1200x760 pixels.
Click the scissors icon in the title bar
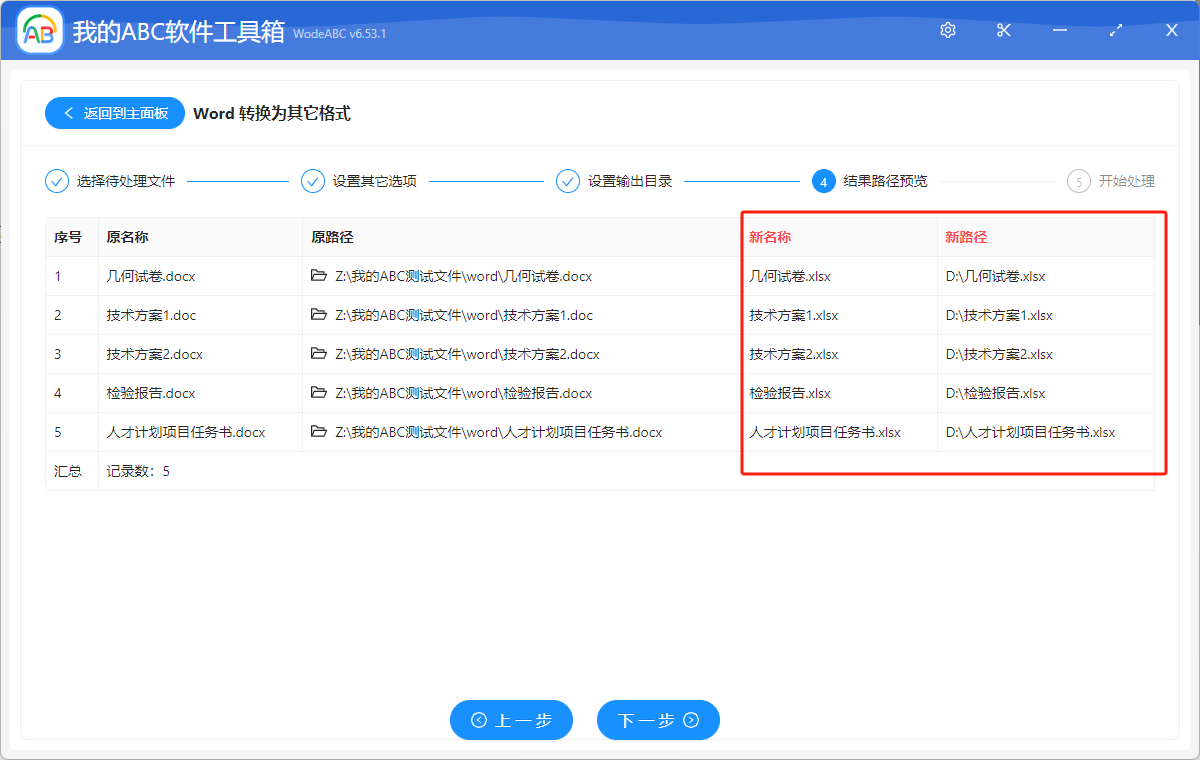(1003, 30)
